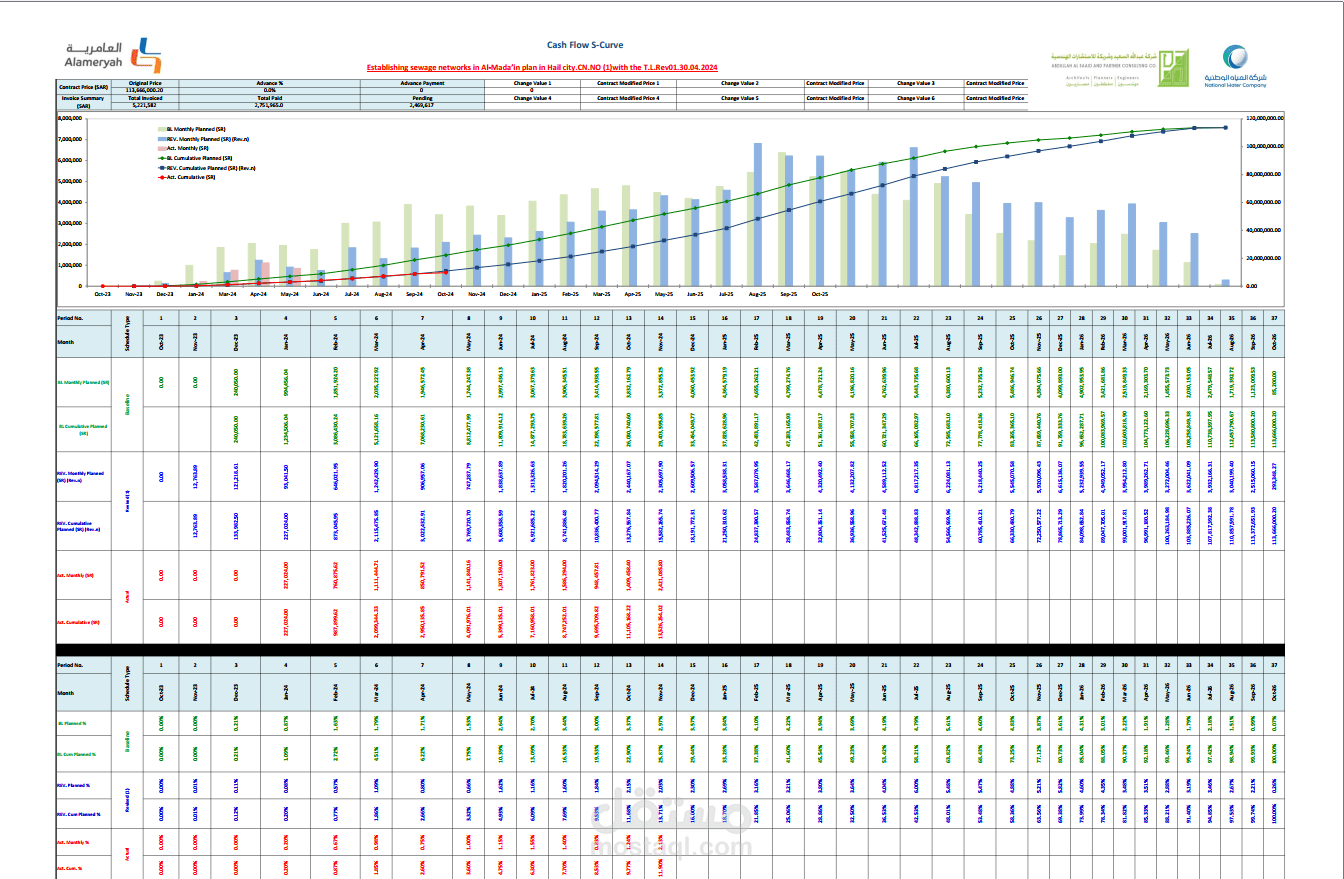This screenshot has height=879, width=1344.
Task: Select the 'Change Value 4' header
Action: [532, 98]
